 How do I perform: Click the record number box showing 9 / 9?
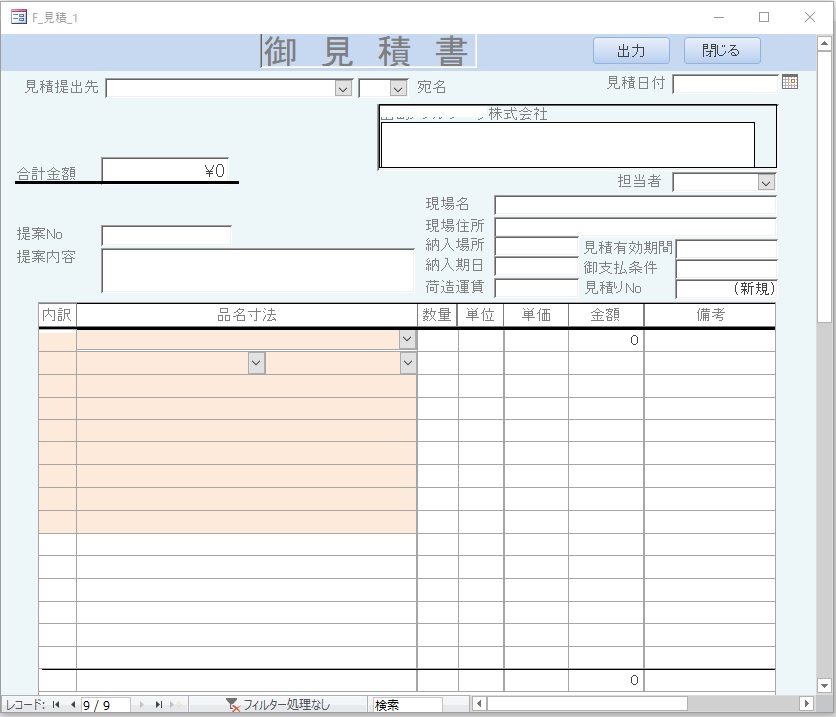coord(105,705)
